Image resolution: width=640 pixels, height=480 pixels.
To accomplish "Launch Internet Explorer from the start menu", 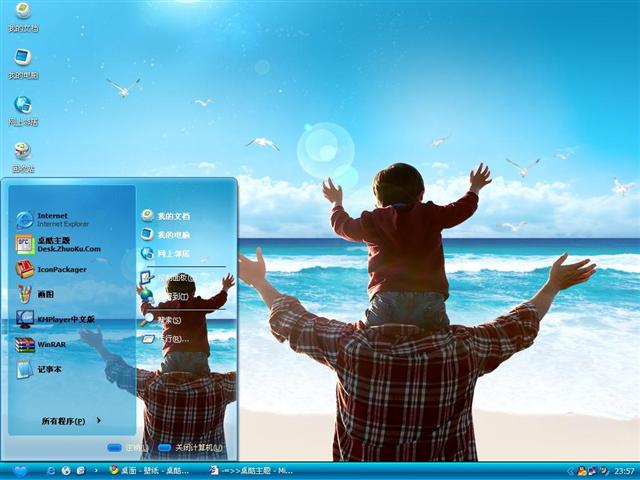I will [53, 220].
